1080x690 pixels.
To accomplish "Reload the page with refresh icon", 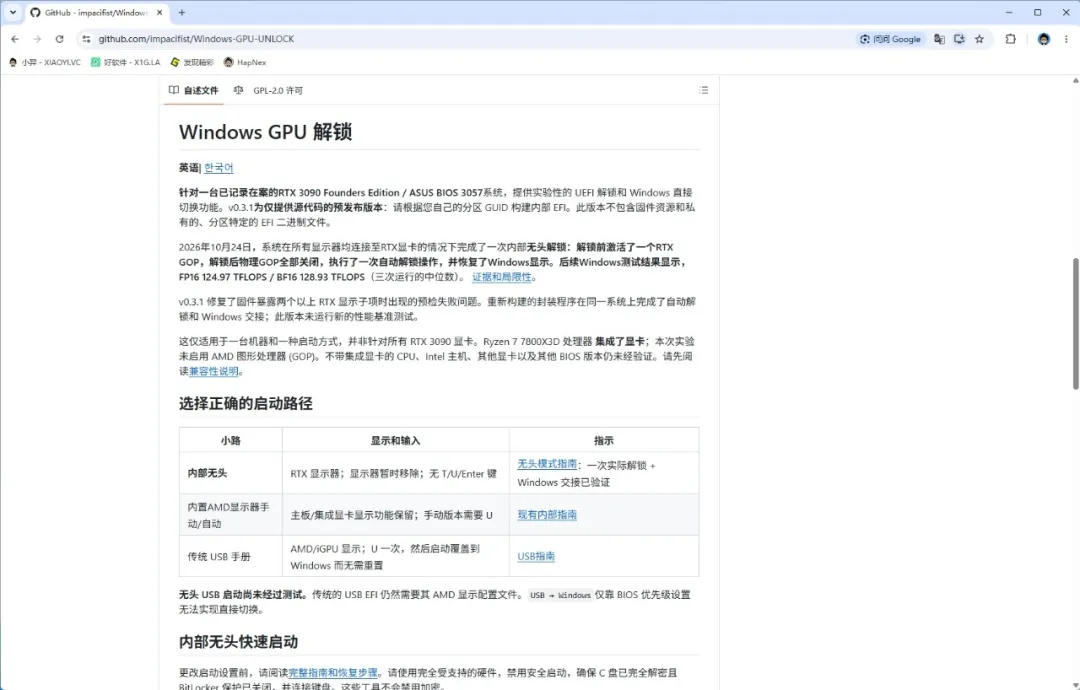I will [x=59, y=39].
